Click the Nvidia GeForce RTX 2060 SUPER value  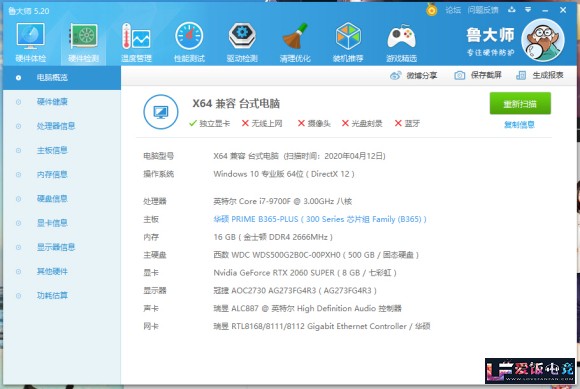(305, 273)
